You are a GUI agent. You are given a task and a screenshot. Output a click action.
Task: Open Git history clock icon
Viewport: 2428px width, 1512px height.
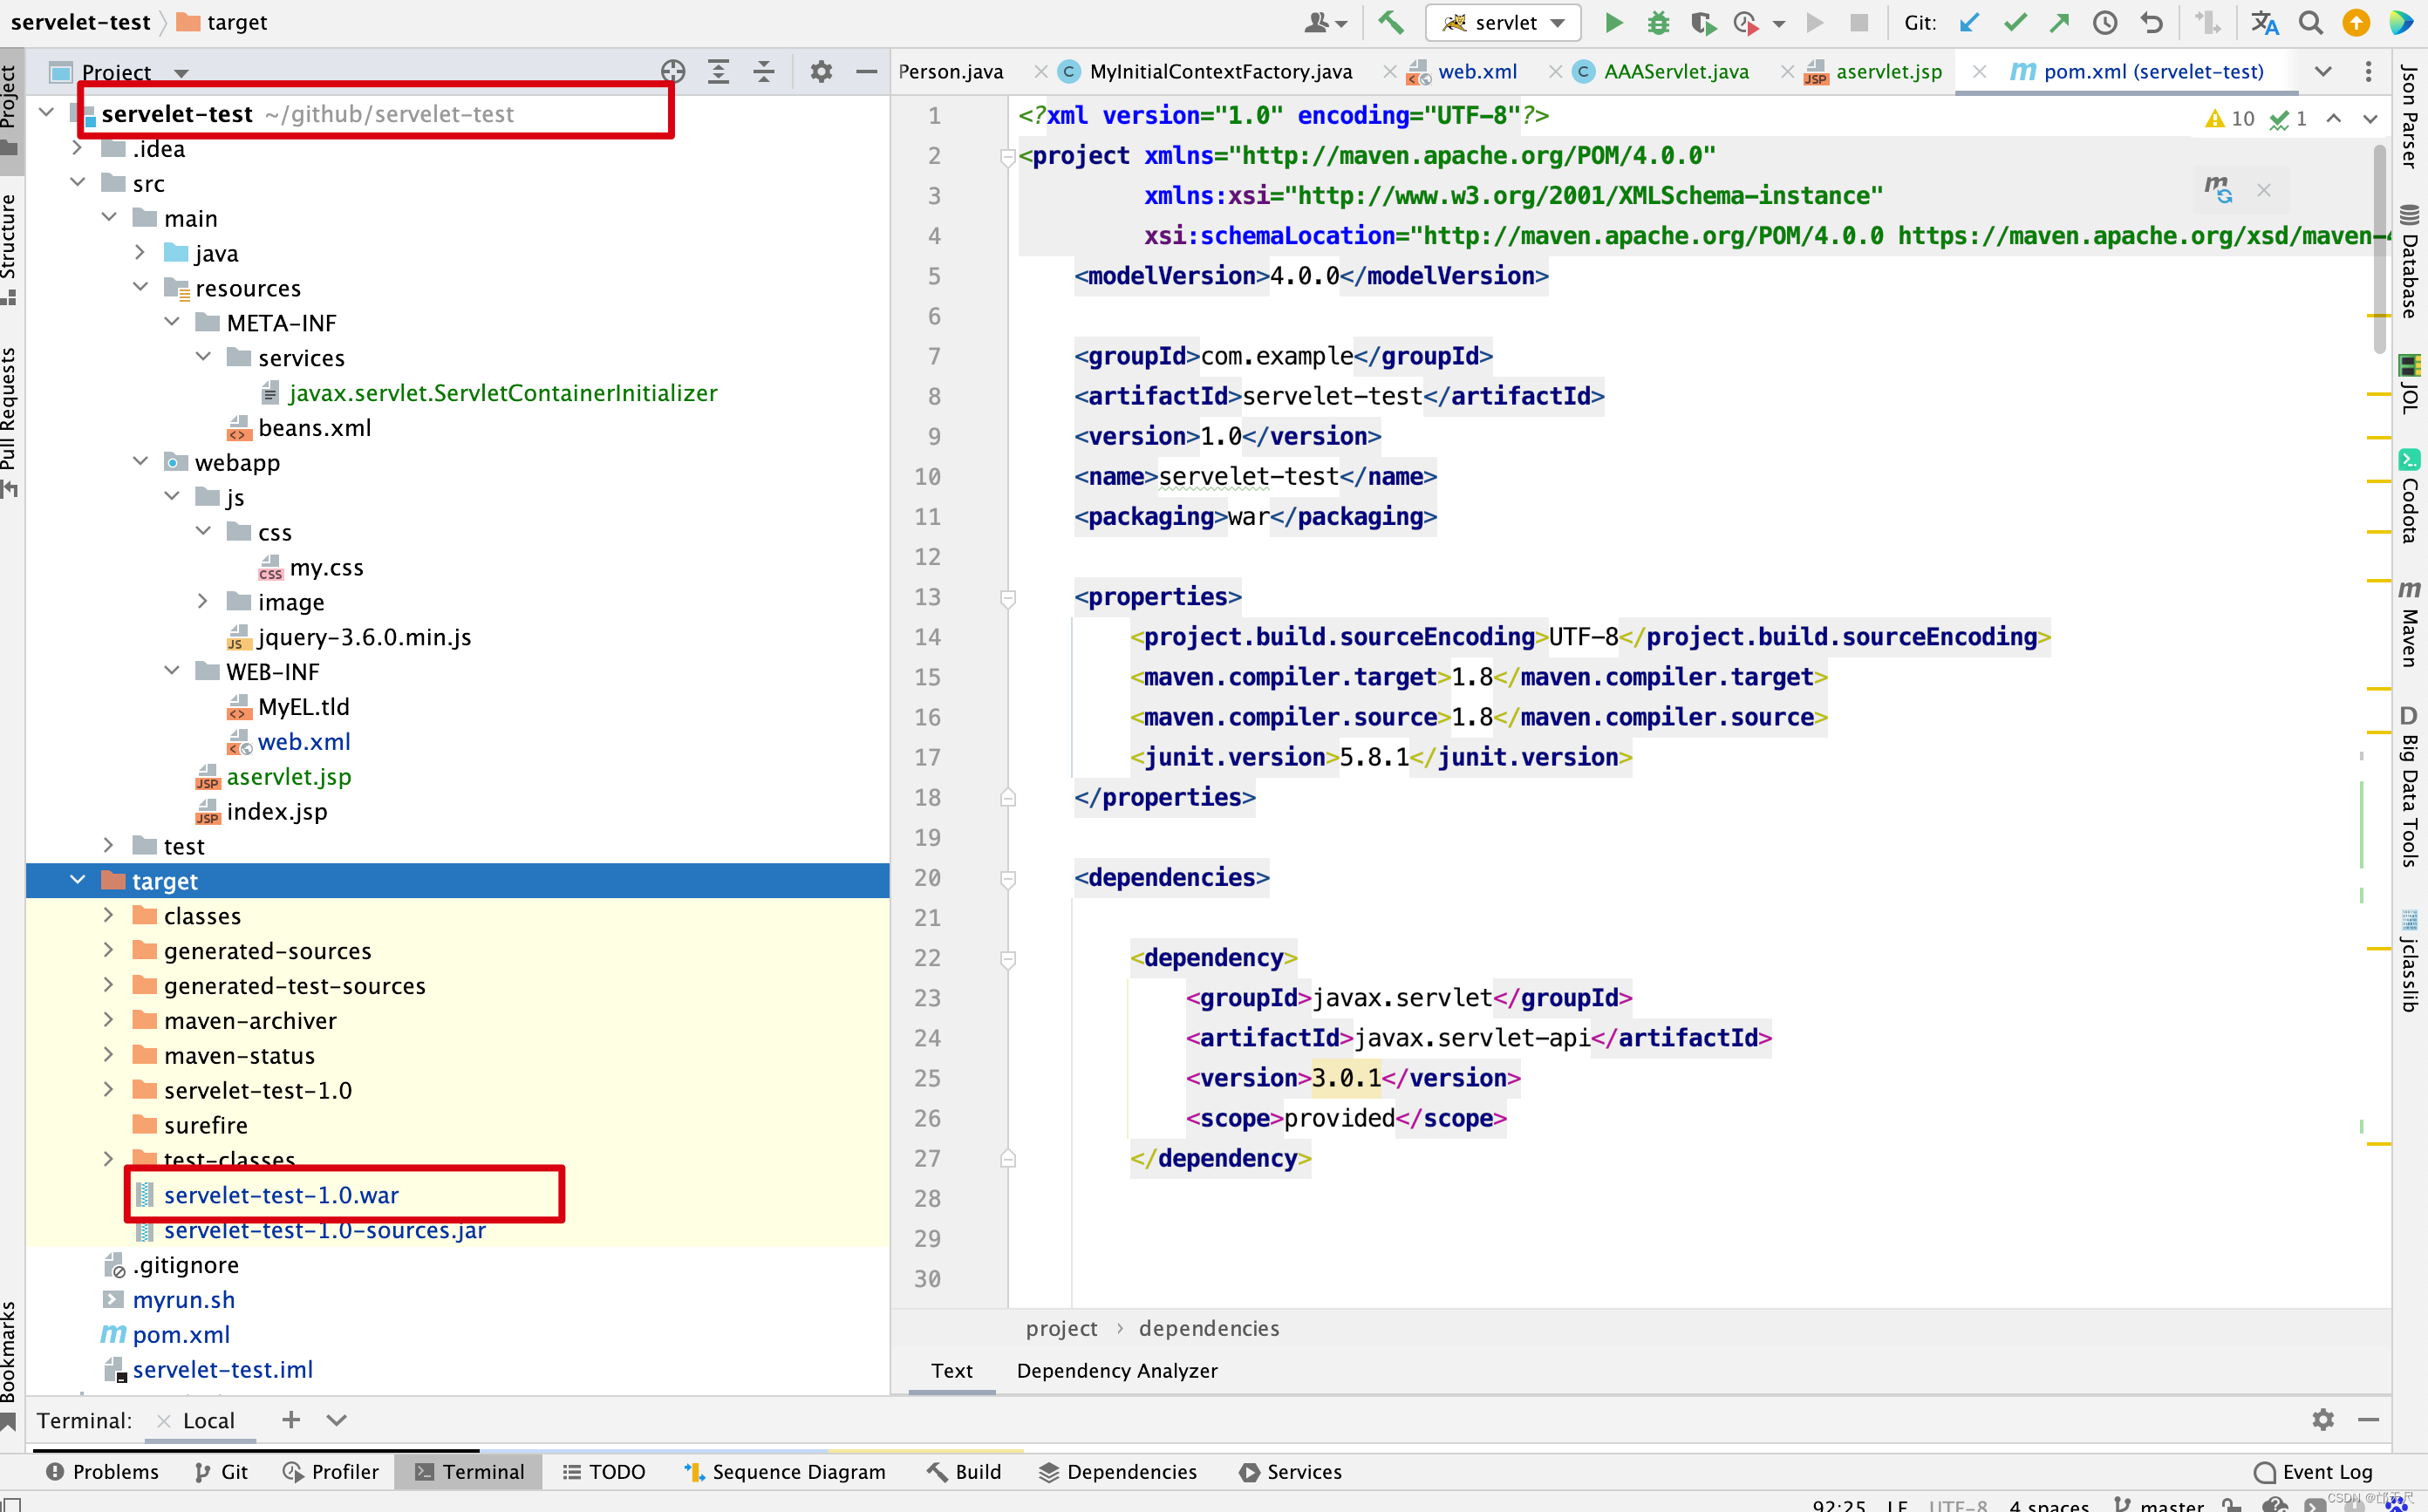(x=2105, y=23)
